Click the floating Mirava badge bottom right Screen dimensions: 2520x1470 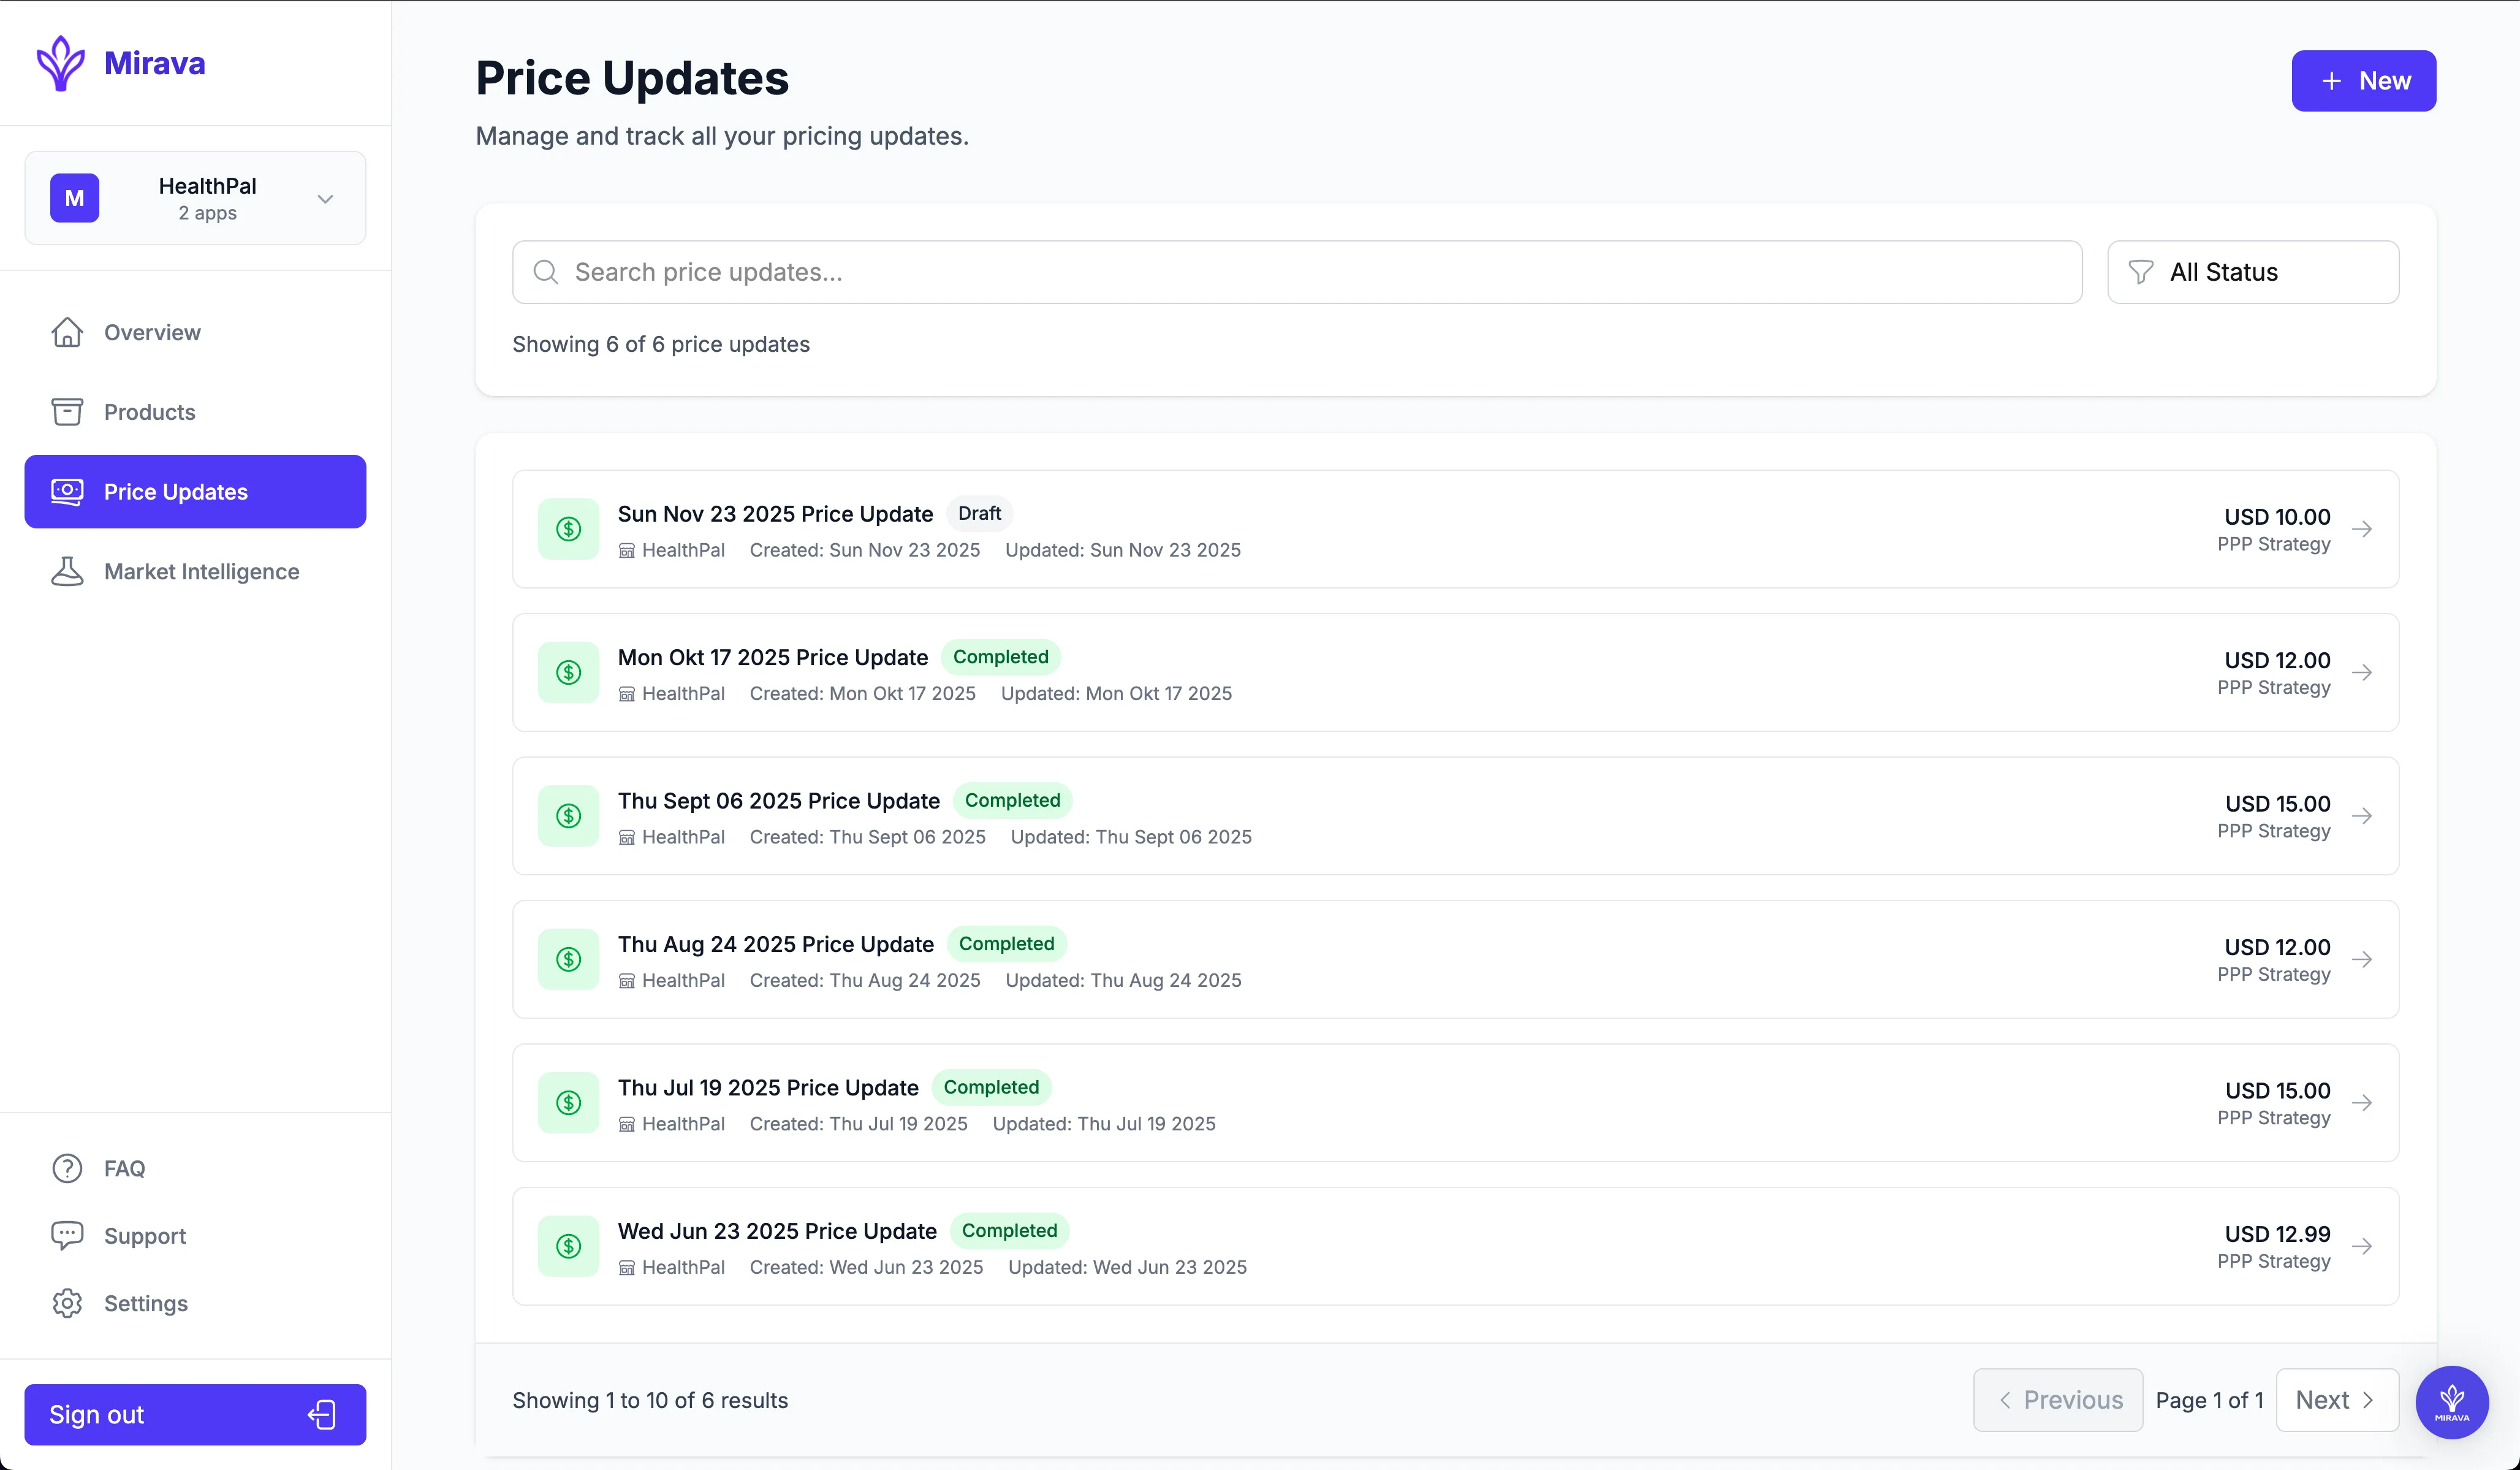pos(2452,1402)
